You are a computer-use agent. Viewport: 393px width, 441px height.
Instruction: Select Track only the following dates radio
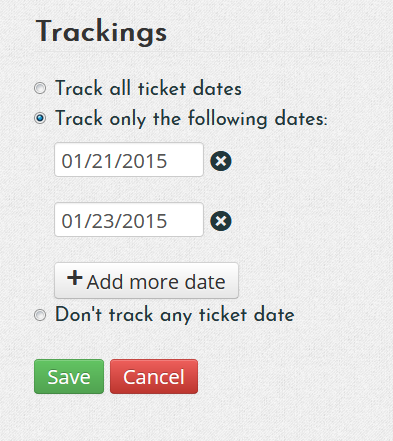pyautogui.click(x=40, y=118)
